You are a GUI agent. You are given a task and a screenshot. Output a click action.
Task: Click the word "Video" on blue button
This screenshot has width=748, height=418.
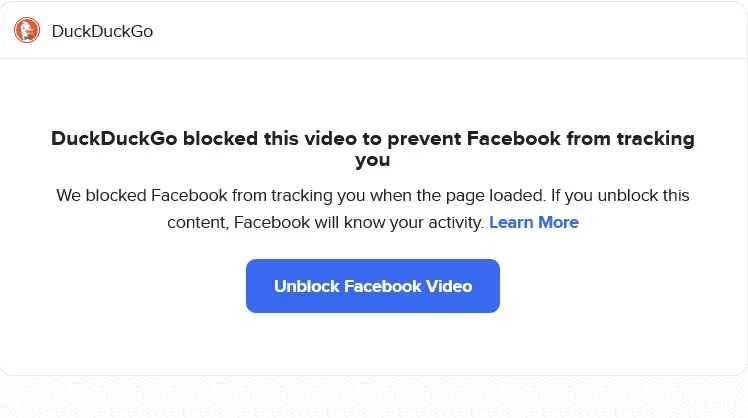(449, 286)
